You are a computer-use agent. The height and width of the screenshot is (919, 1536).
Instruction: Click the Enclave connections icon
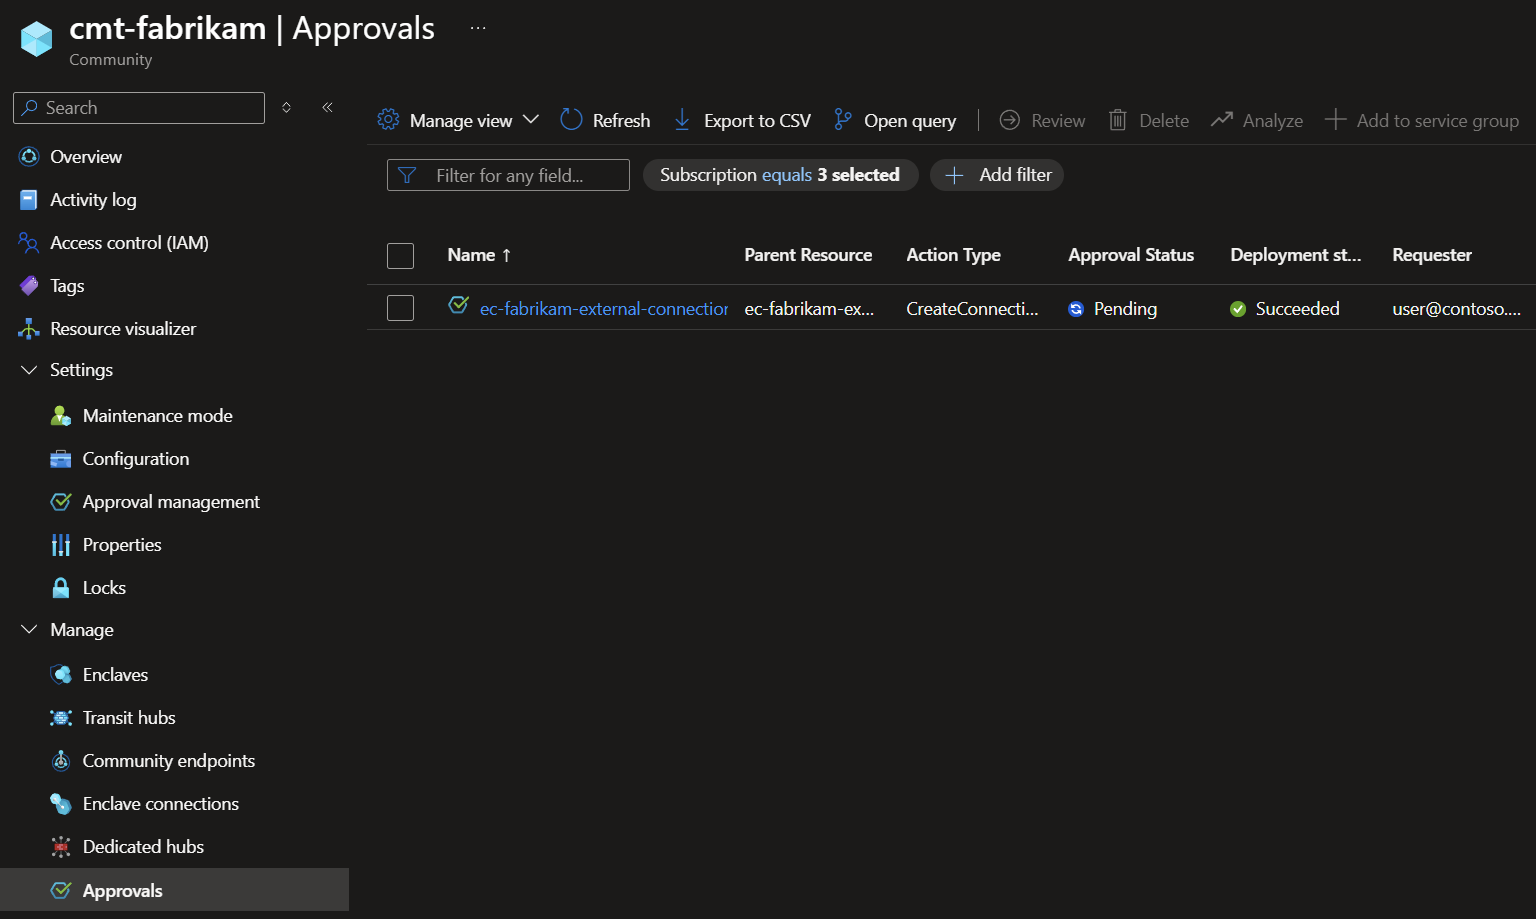coord(61,804)
